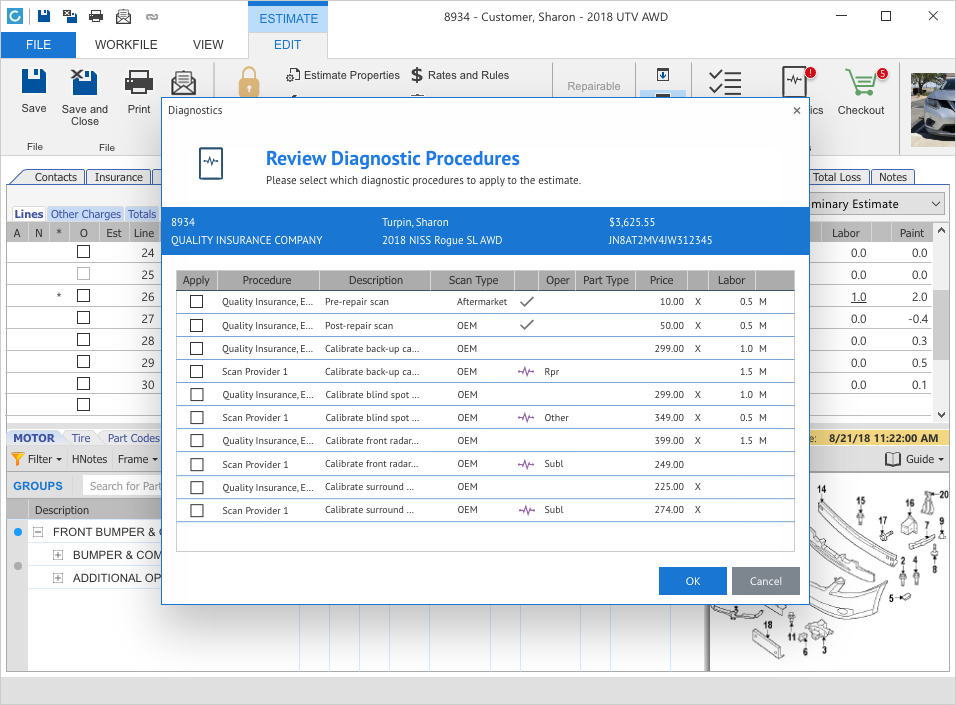This screenshot has height=705, width=956.
Task: Click the Save icon in the ribbon
Action: [34, 83]
